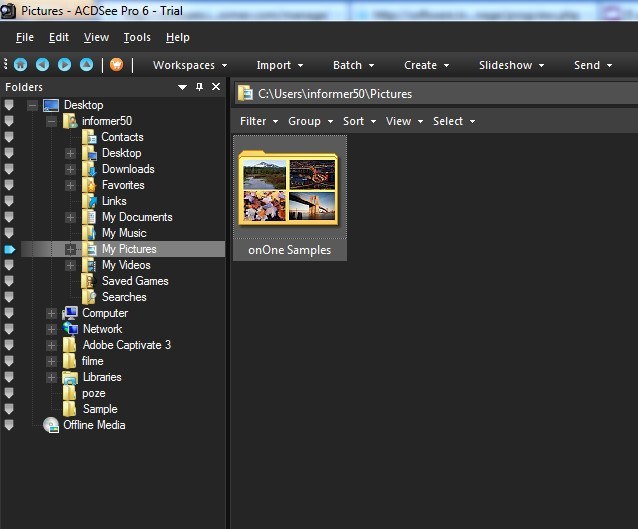
Task: Toggle Easy-Select marker for My Documents
Action: 9,217
